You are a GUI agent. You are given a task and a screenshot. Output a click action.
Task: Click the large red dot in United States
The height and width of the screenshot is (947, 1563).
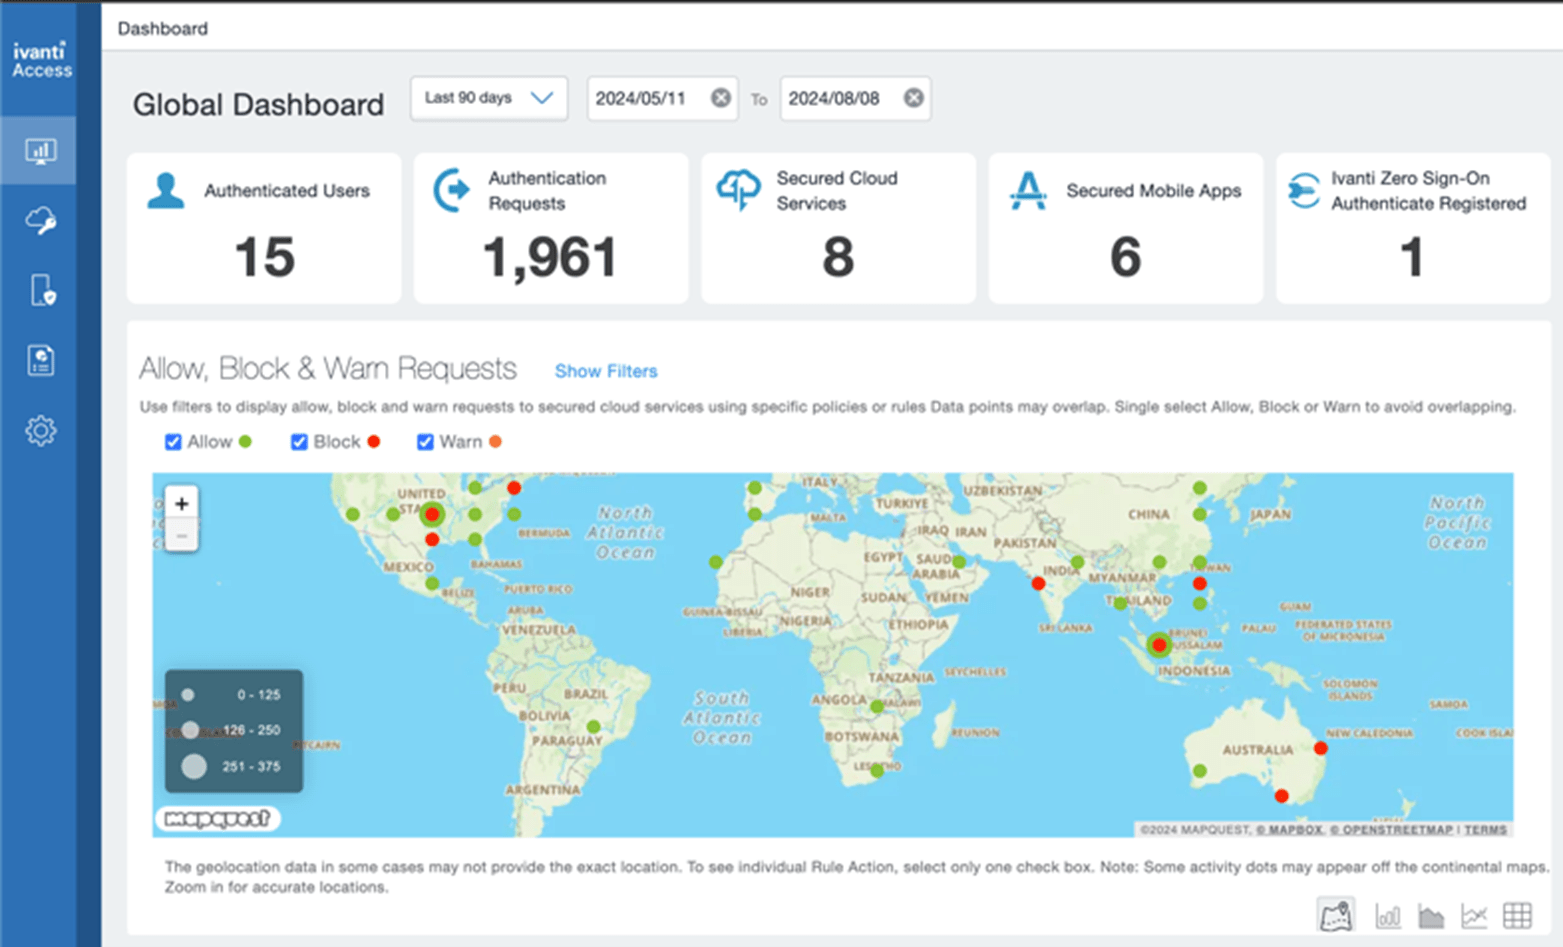(x=432, y=515)
